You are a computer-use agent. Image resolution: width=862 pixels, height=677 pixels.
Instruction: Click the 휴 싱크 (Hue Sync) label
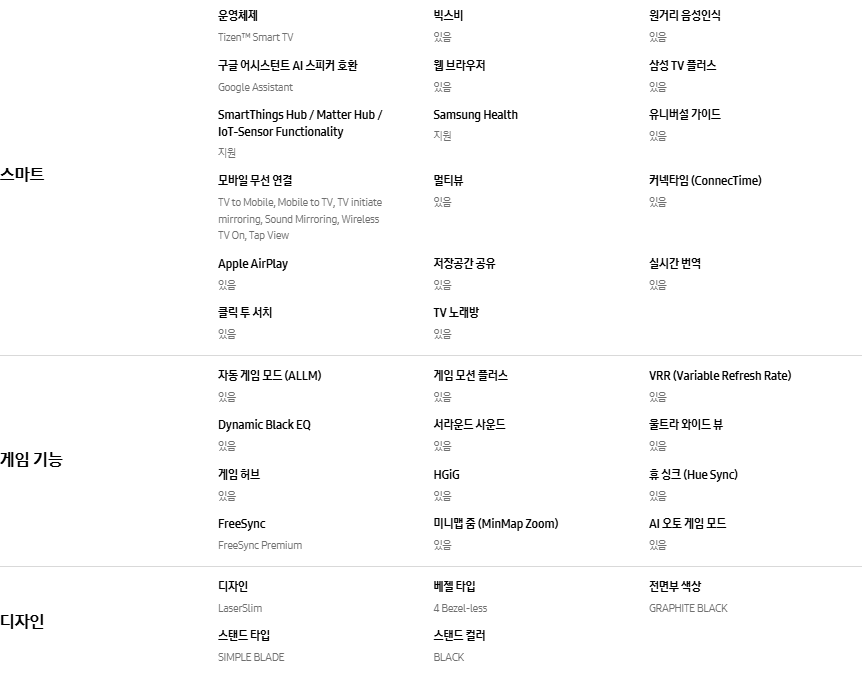tap(693, 475)
